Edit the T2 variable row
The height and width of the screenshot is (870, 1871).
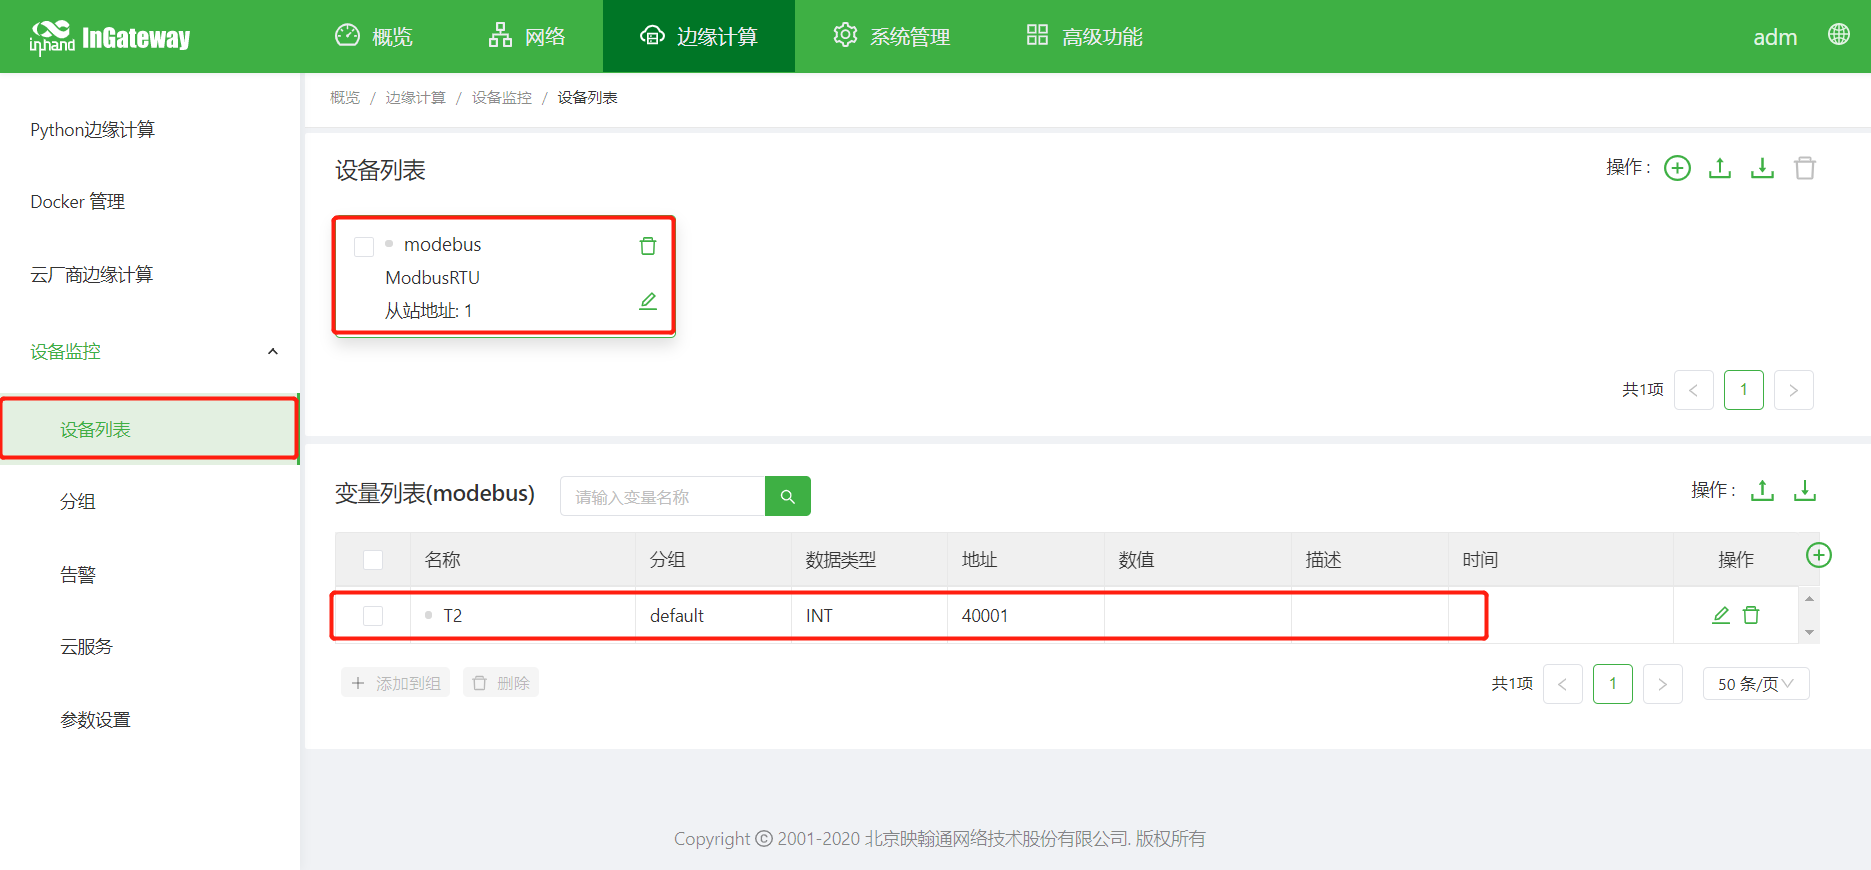(1720, 615)
